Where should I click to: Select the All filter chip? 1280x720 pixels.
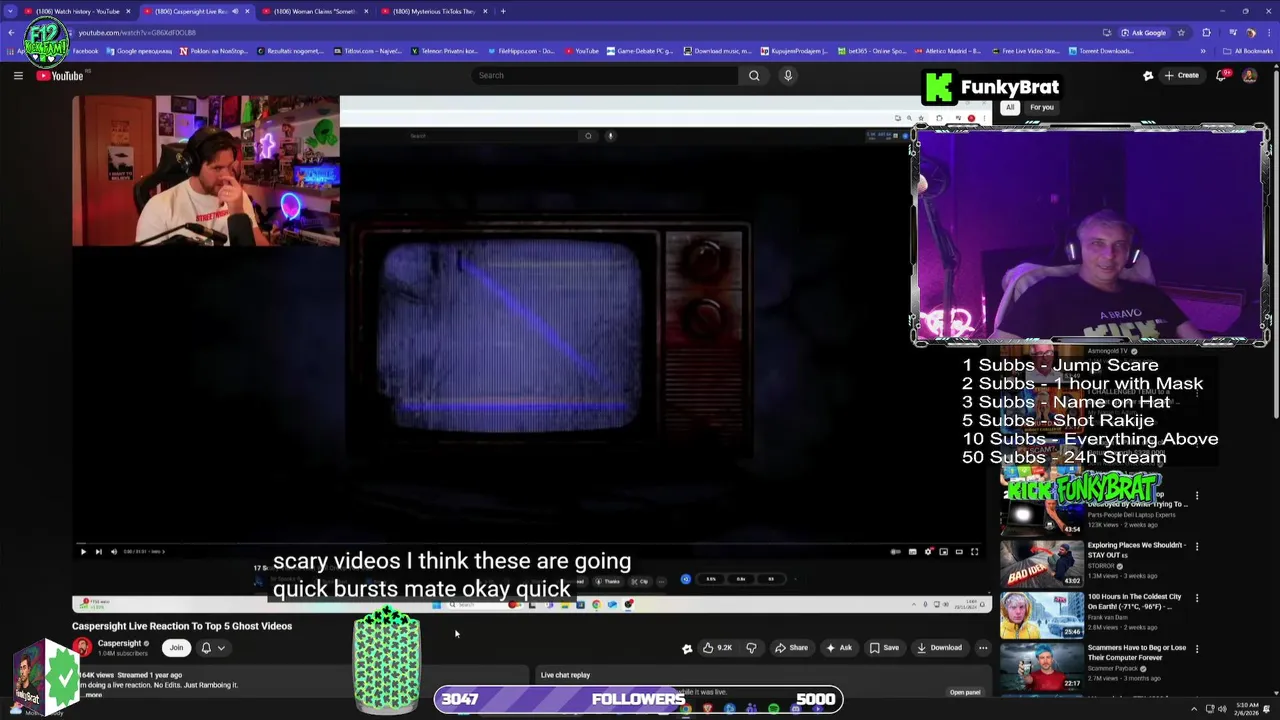(1010, 107)
